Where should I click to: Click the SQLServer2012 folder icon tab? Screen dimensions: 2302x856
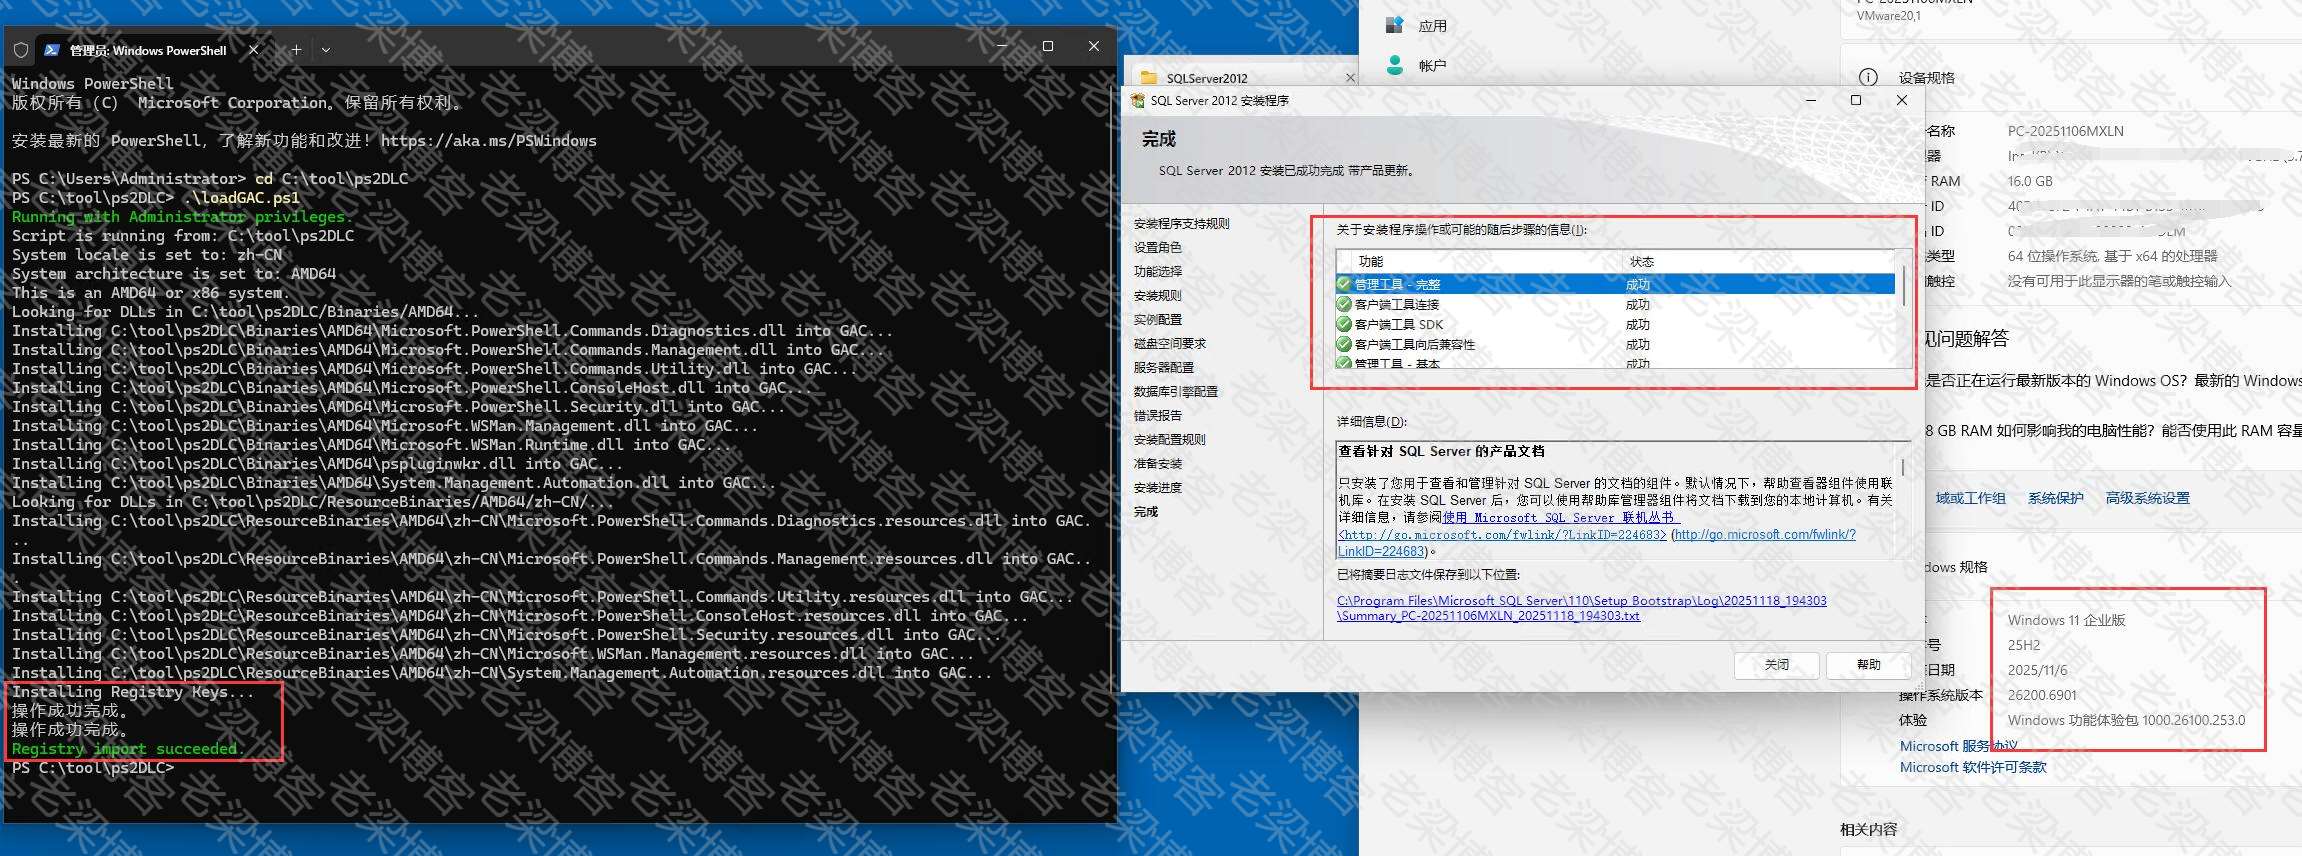(x=1149, y=78)
